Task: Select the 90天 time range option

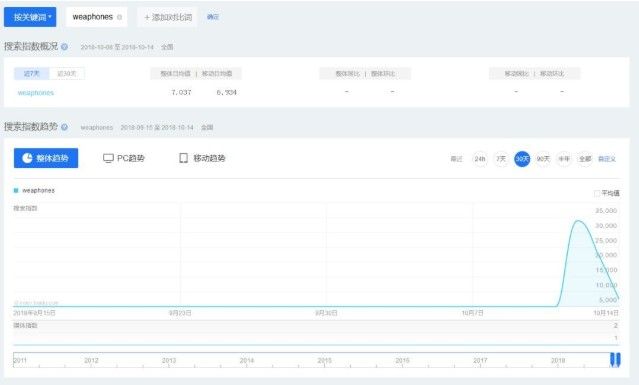Action: click(543, 159)
